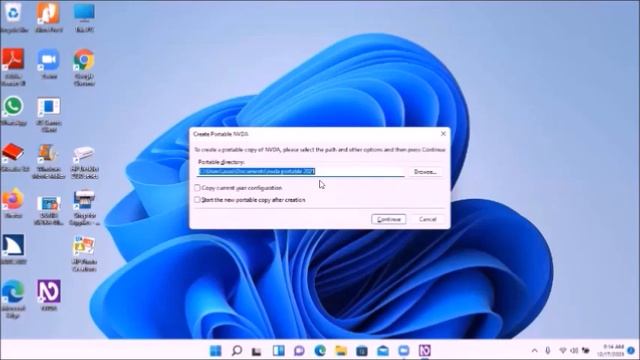Open the Zoom desktop shortcut
The width and height of the screenshot is (640, 360).
(49, 64)
